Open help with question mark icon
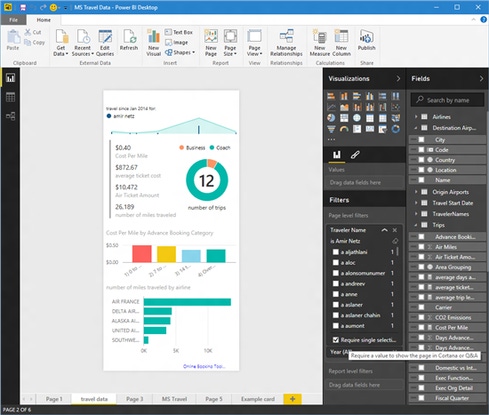489x415 pixels. pyautogui.click(x=483, y=20)
